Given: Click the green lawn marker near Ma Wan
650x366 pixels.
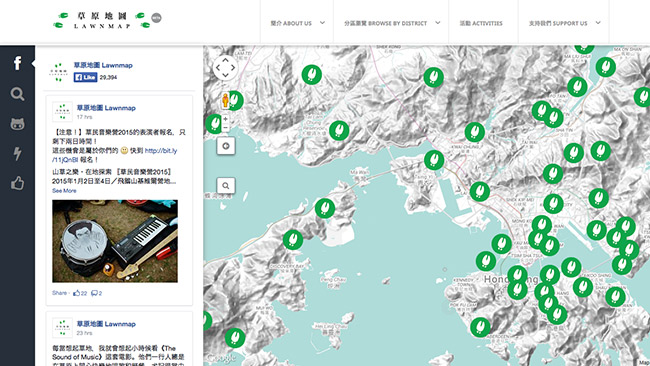Looking at the screenshot, I should coord(325,208).
